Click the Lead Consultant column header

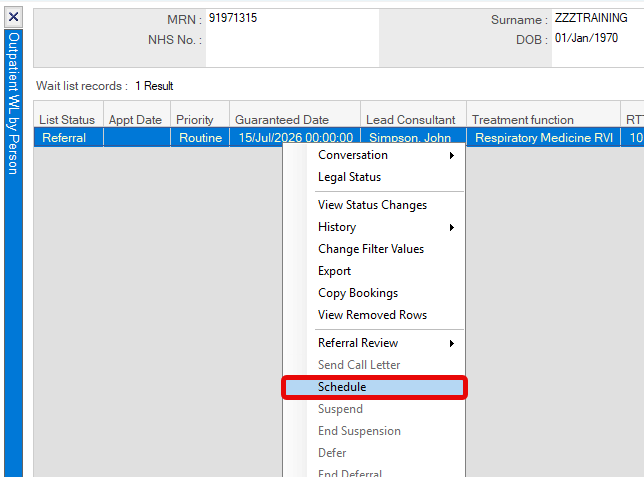[x=412, y=120]
